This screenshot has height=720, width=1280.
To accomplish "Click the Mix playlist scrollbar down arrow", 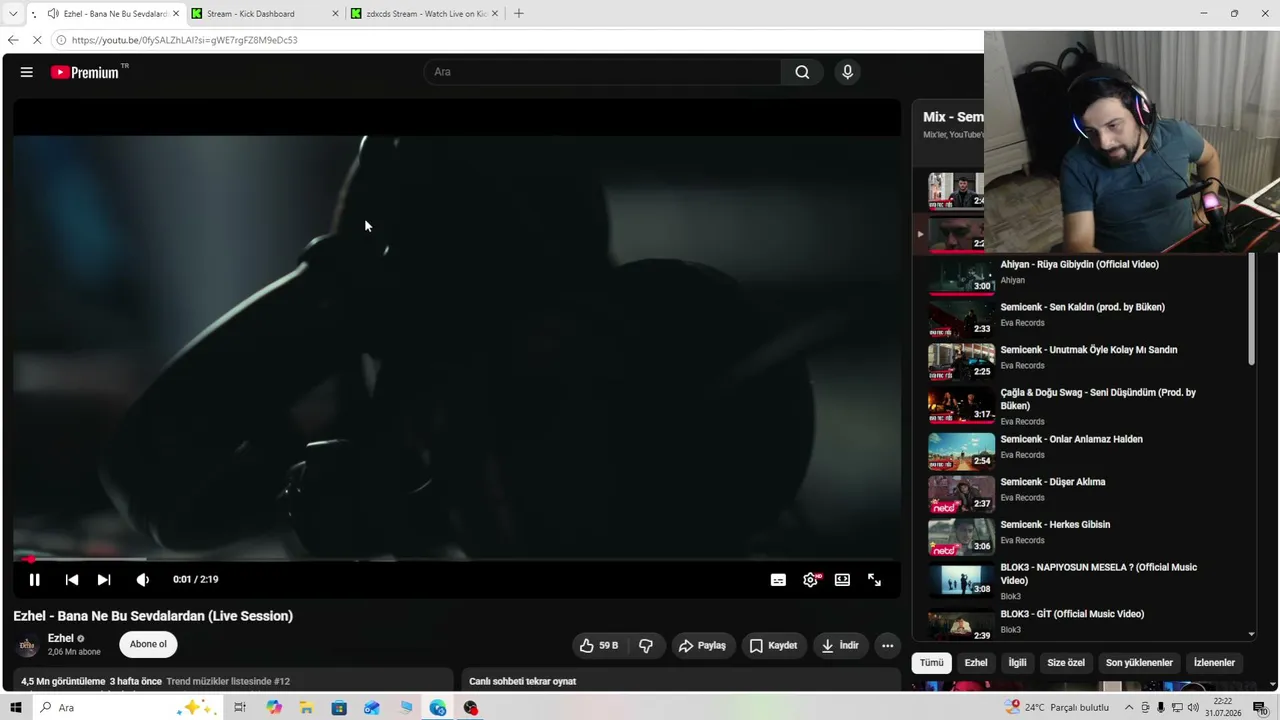I will tap(1251, 634).
